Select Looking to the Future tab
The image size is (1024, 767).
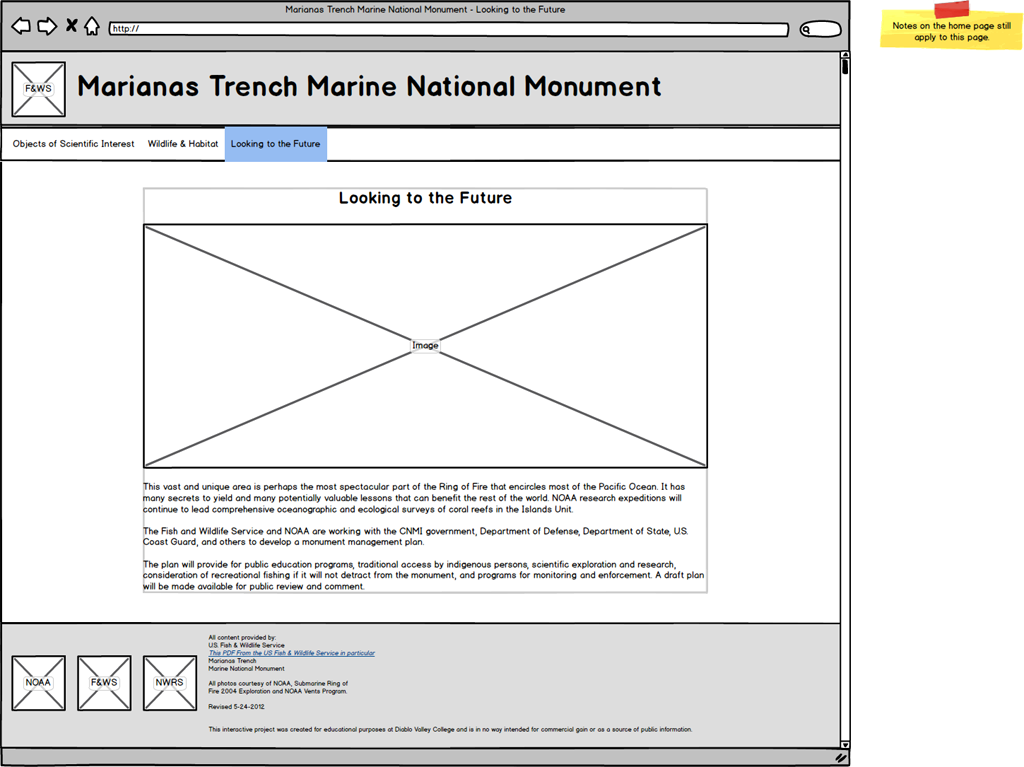(x=276, y=144)
